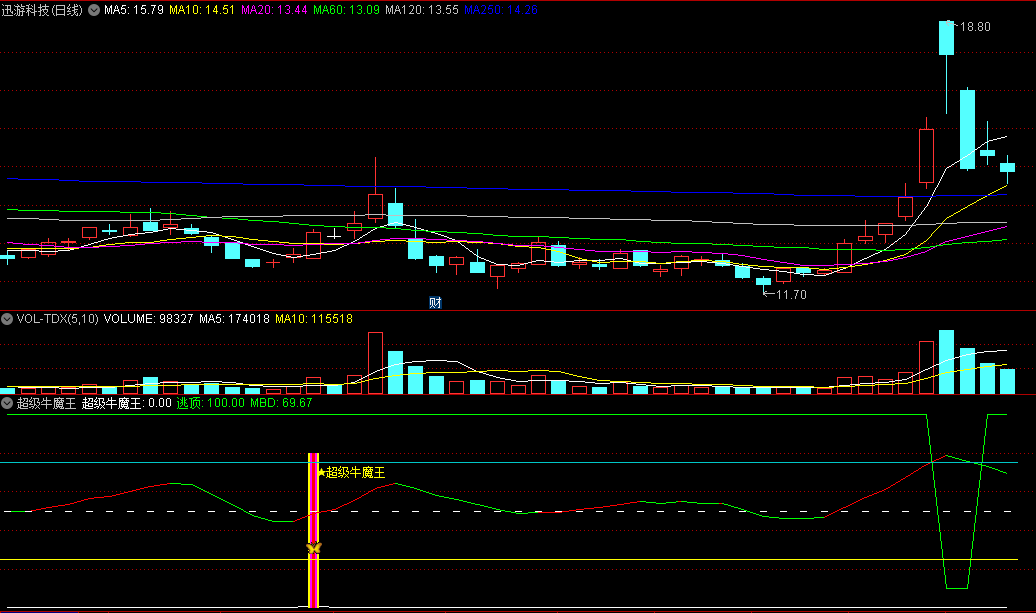Image resolution: width=1036 pixels, height=613 pixels.
Task: Click the 逃顶: 100.00 value
Action: click(211, 403)
